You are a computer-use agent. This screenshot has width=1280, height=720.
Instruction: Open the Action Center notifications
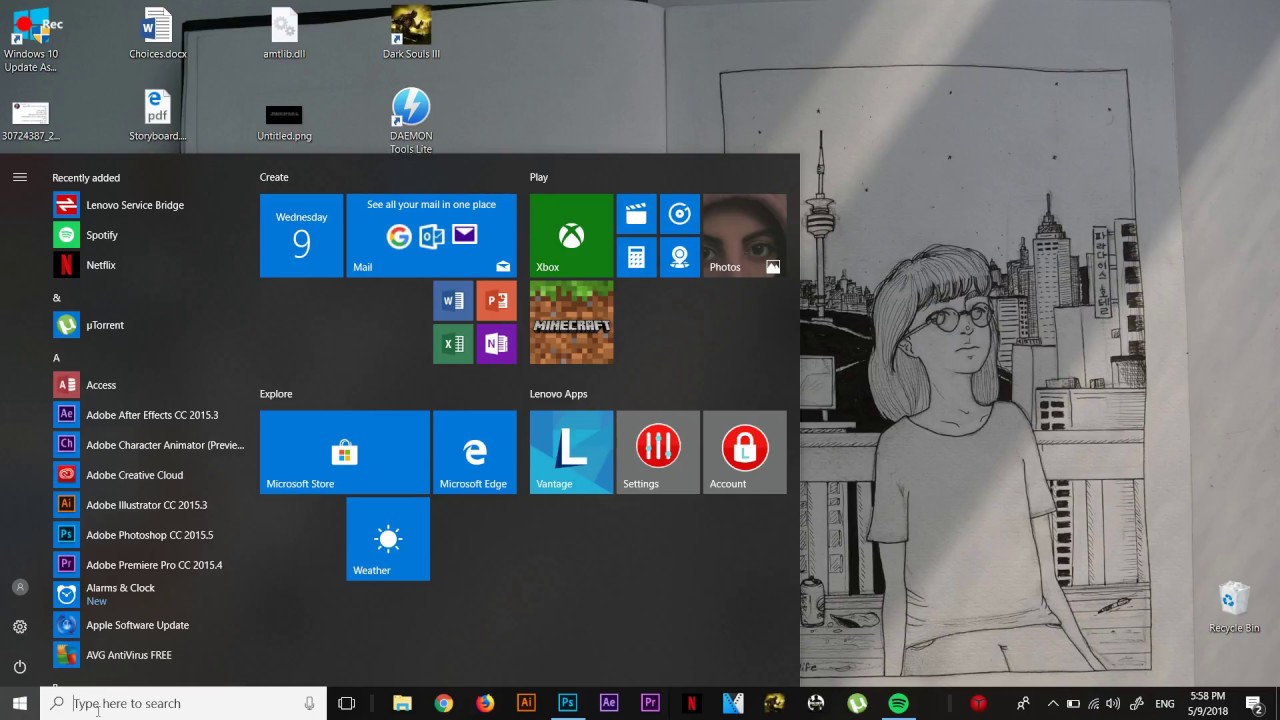tap(1254, 704)
